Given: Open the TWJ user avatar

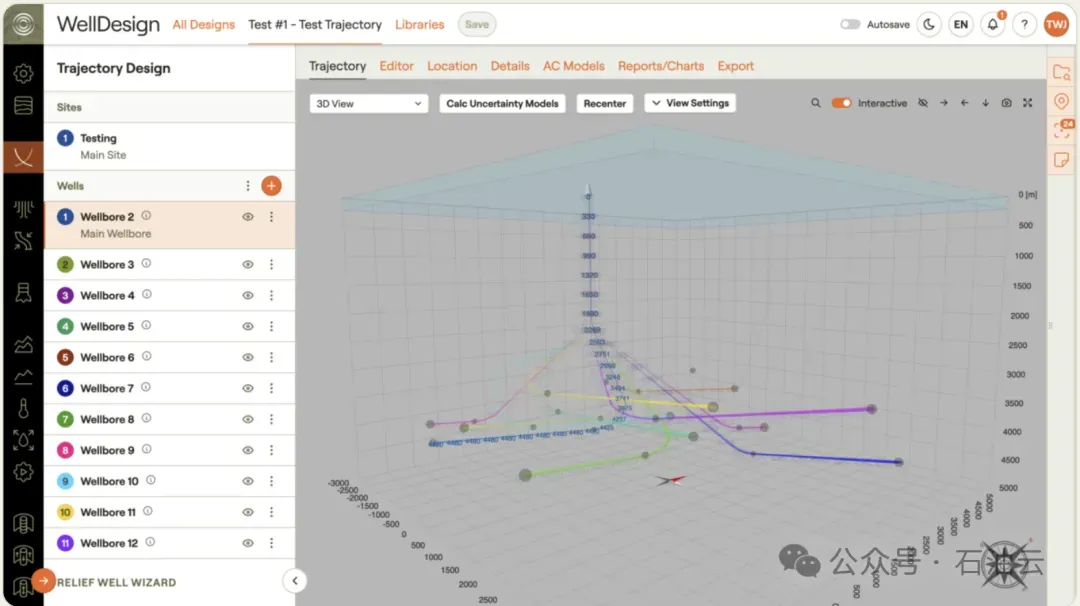Looking at the screenshot, I should 1057,24.
